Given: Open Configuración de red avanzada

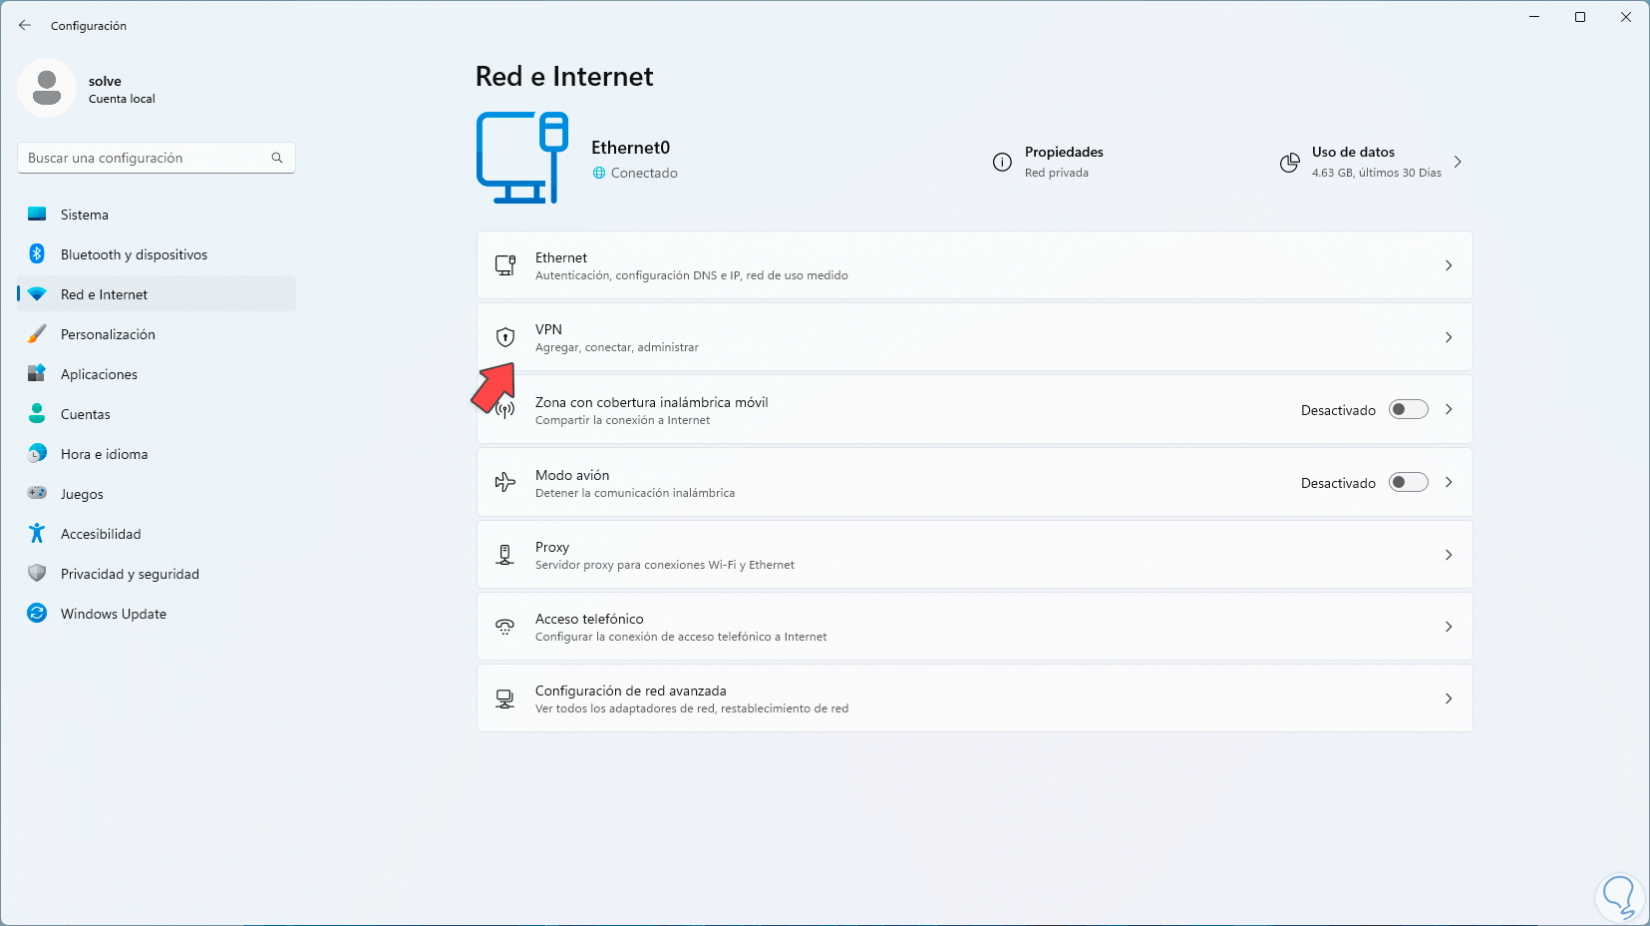Looking at the screenshot, I should 975,699.
